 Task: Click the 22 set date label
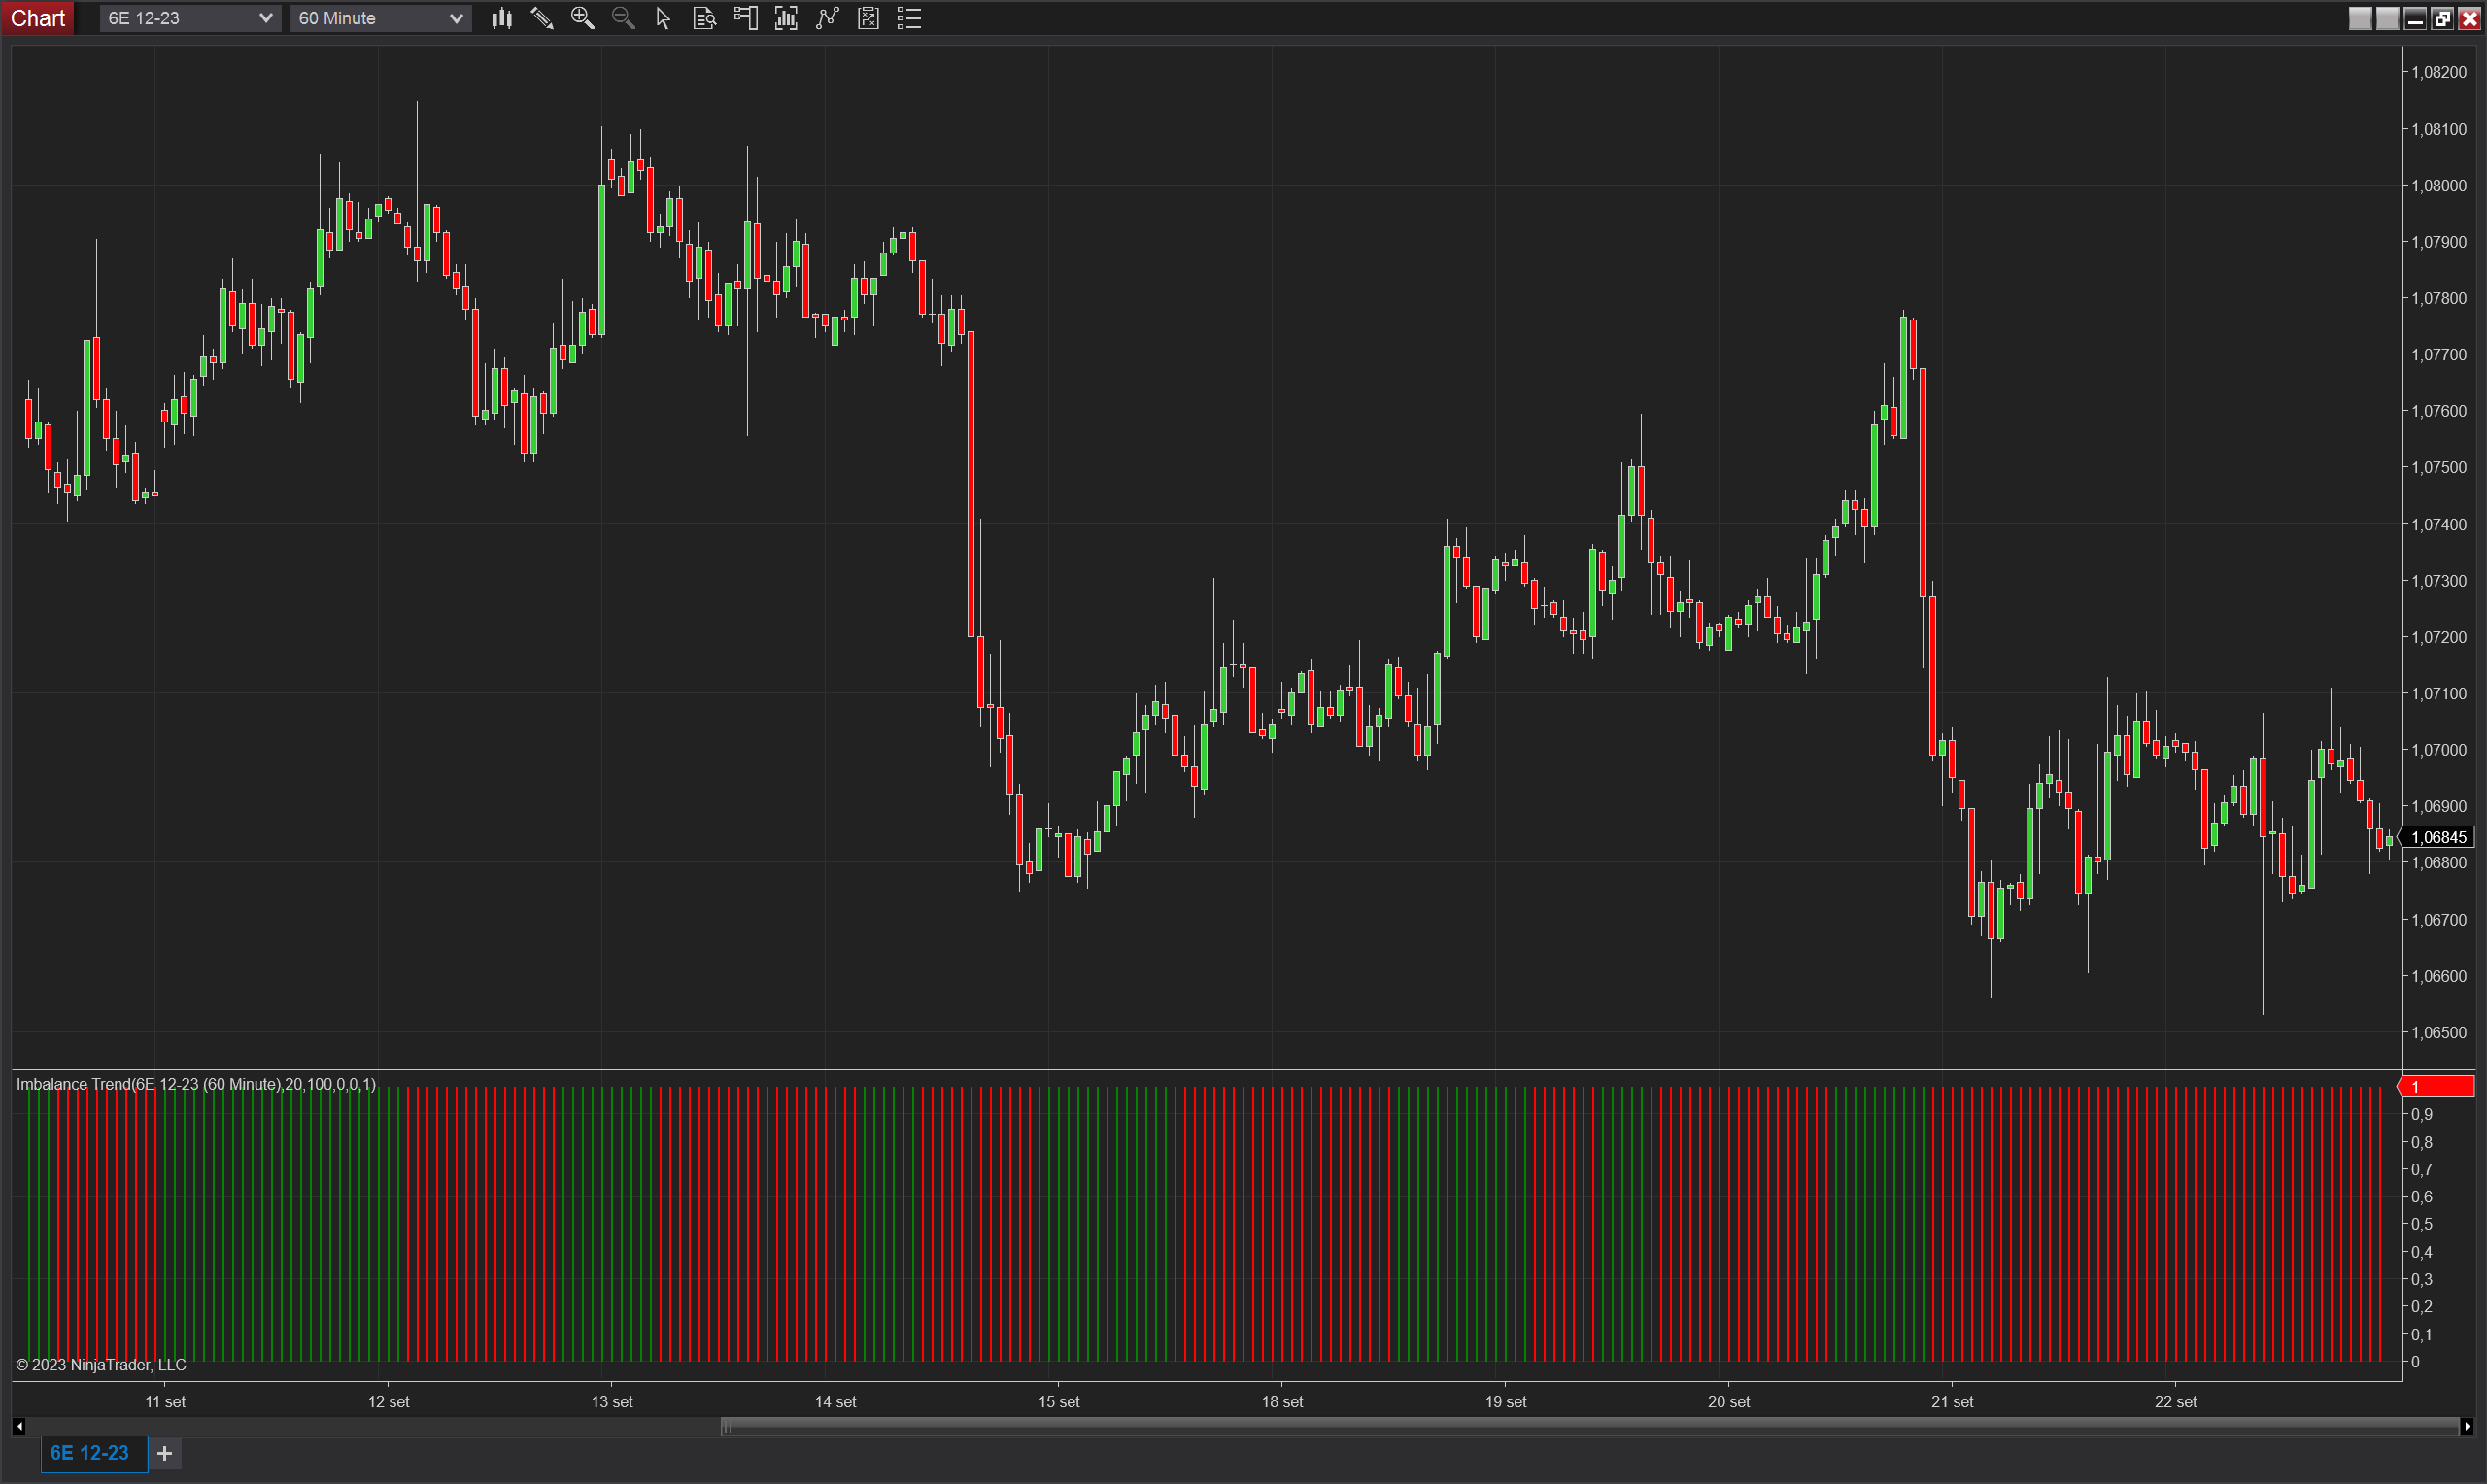(2175, 1401)
